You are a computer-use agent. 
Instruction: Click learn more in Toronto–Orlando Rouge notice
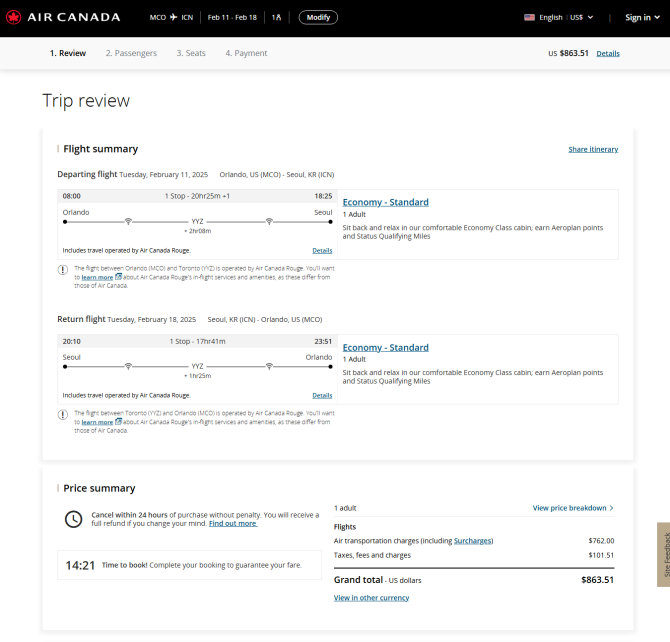point(97,422)
